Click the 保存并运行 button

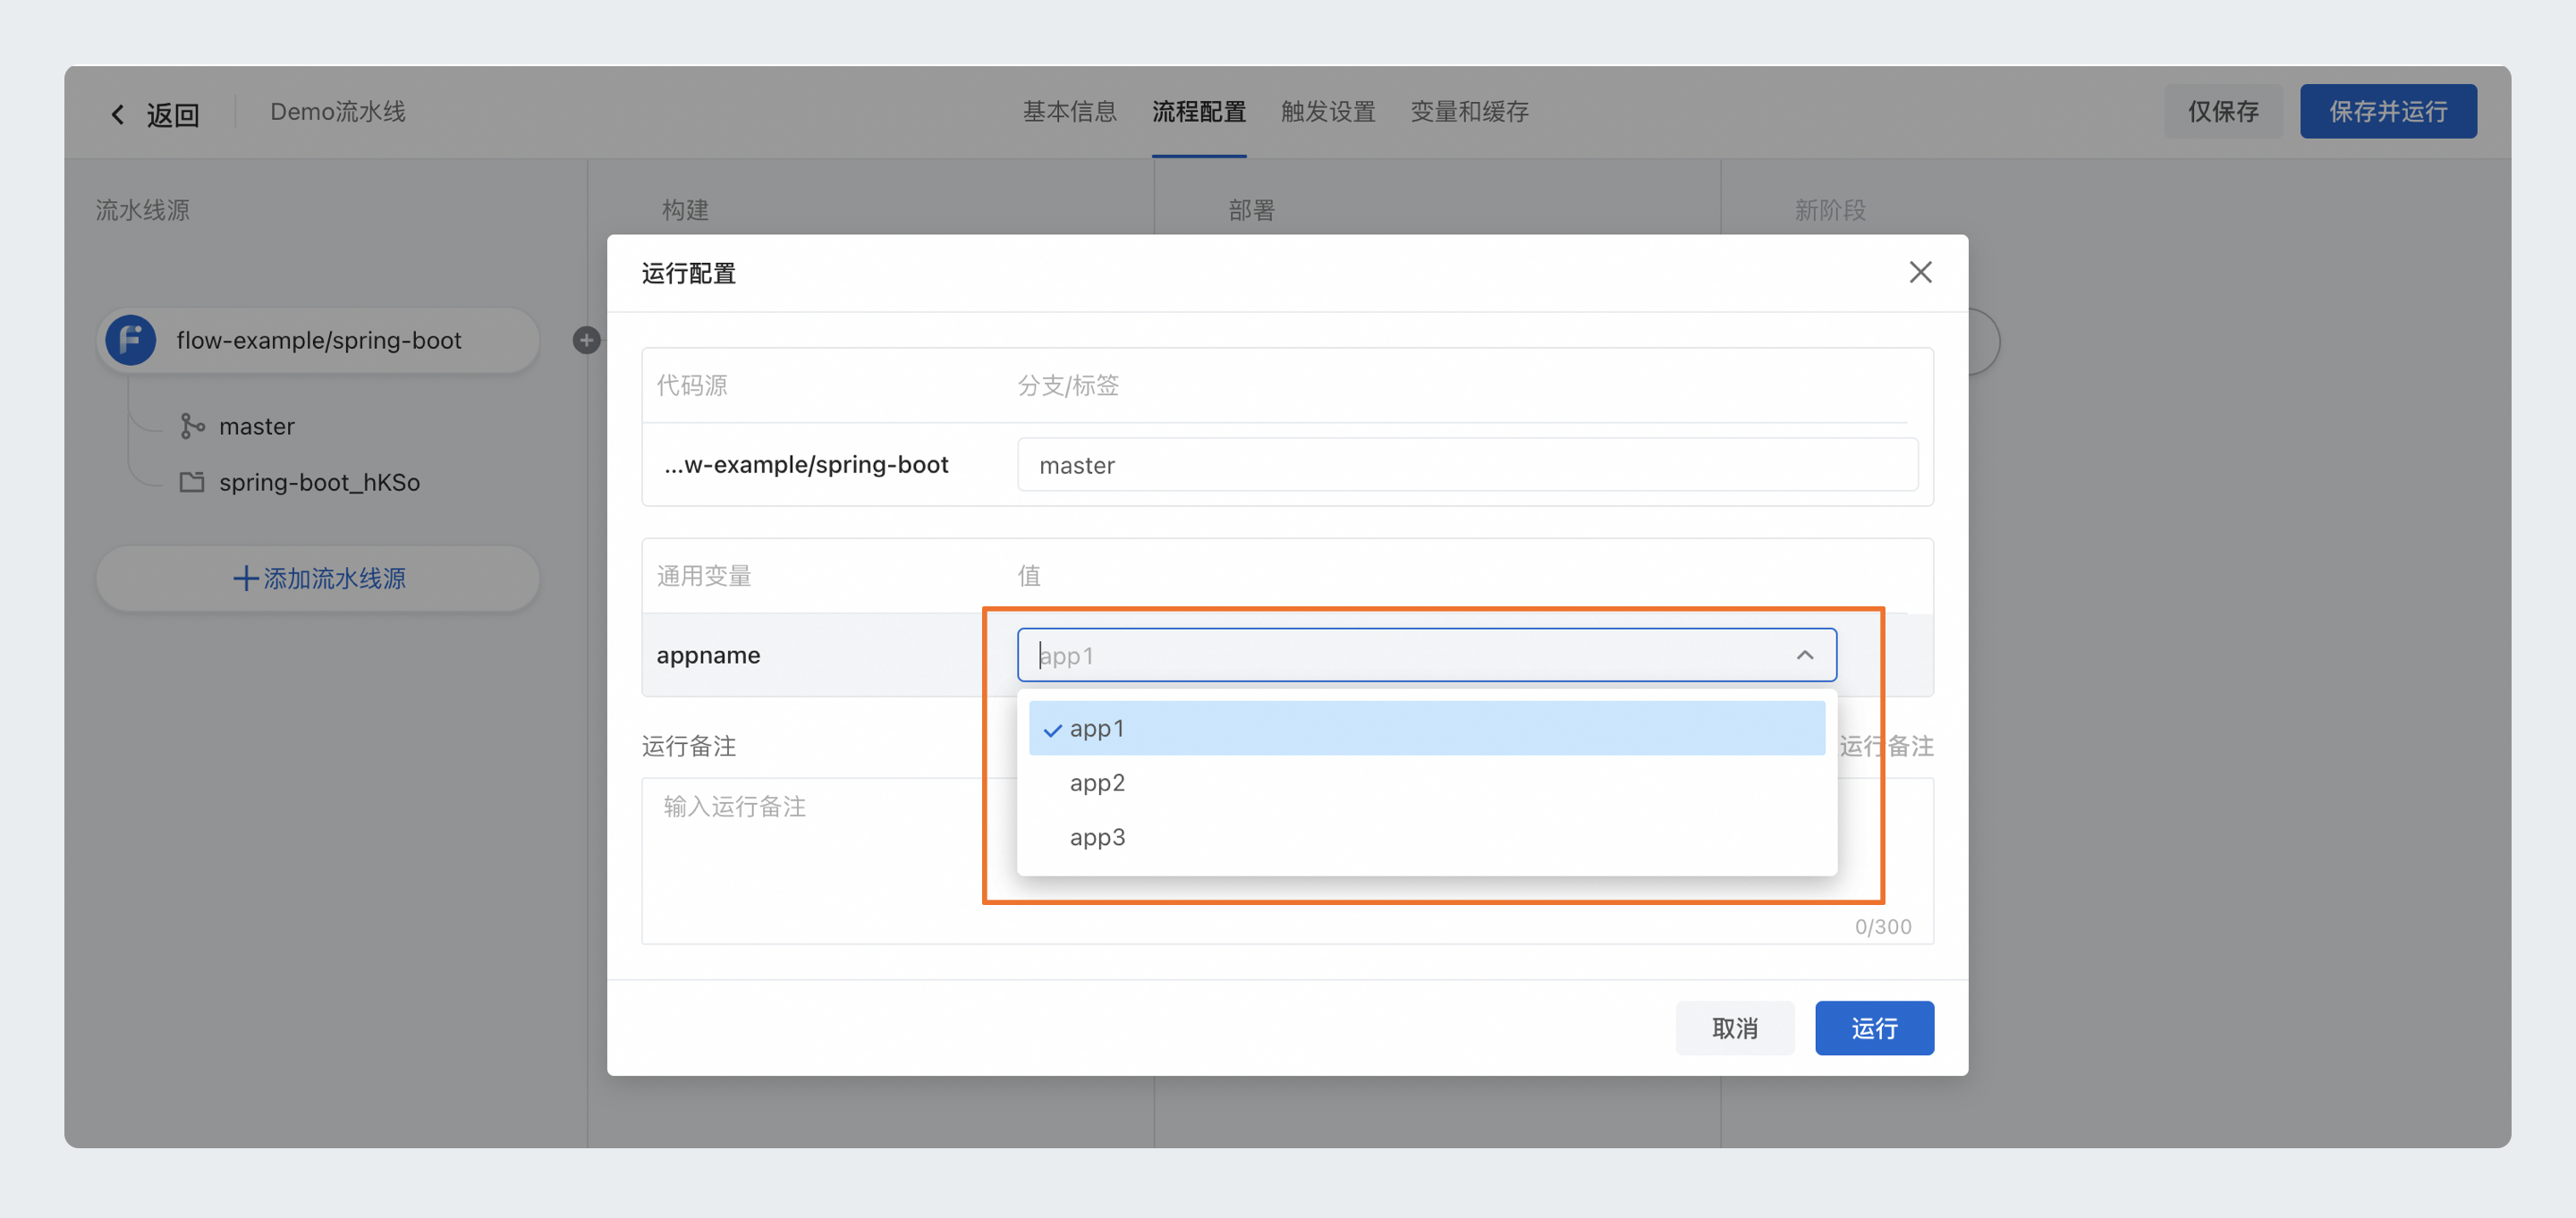click(2387, 111)
